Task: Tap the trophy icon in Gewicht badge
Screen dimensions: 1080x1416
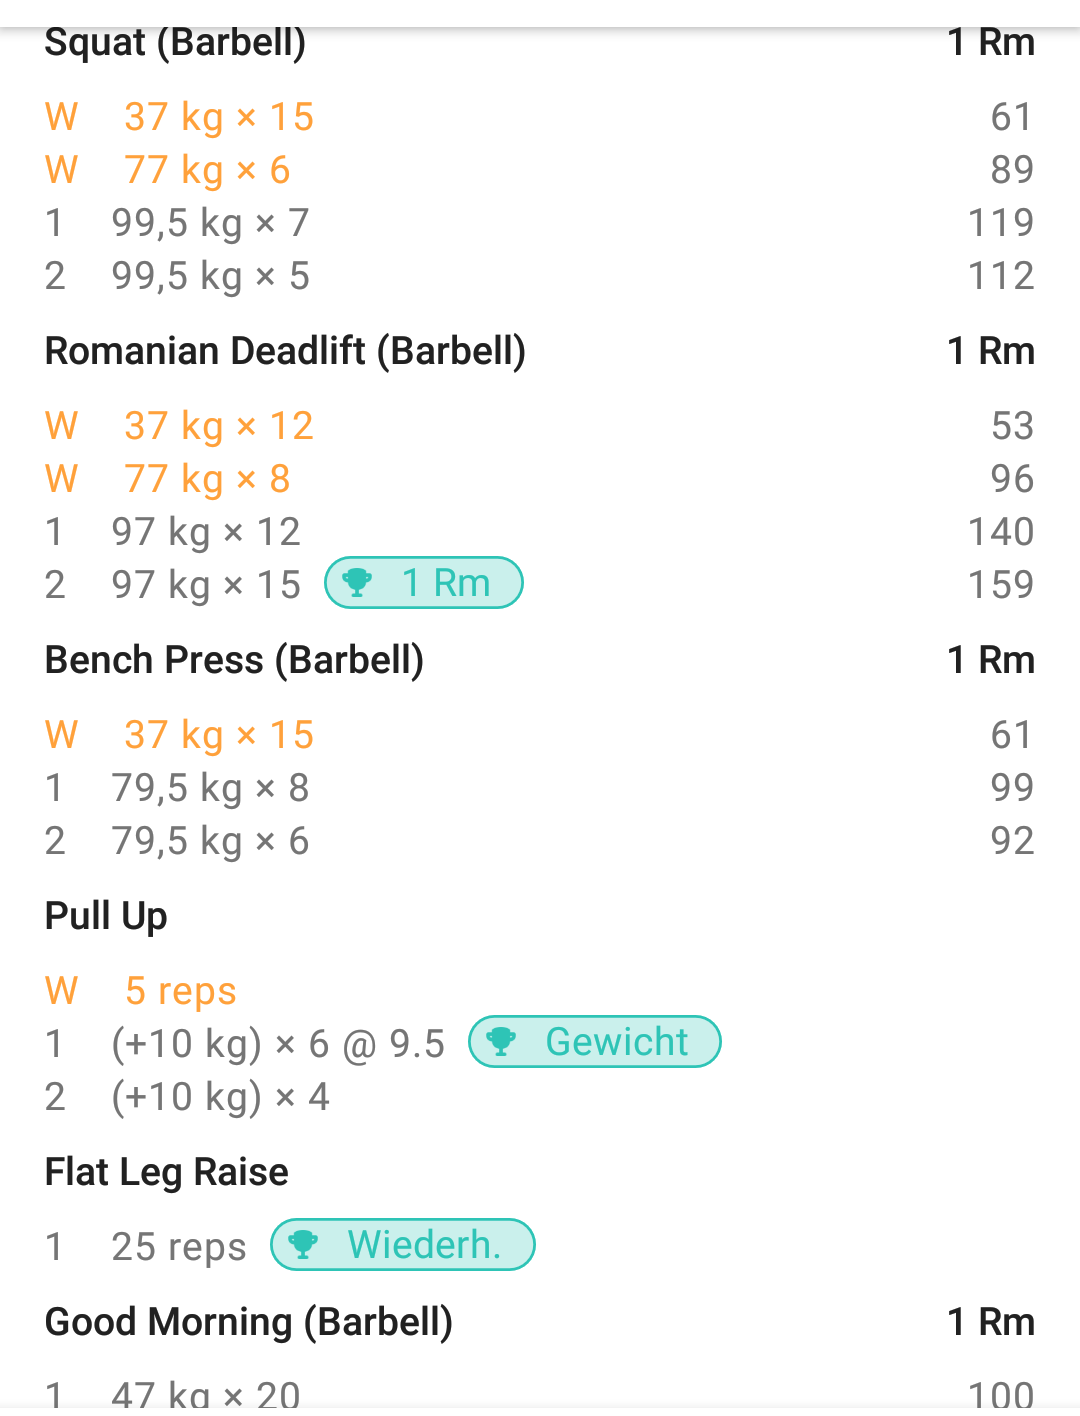Action: (501, 1042)
